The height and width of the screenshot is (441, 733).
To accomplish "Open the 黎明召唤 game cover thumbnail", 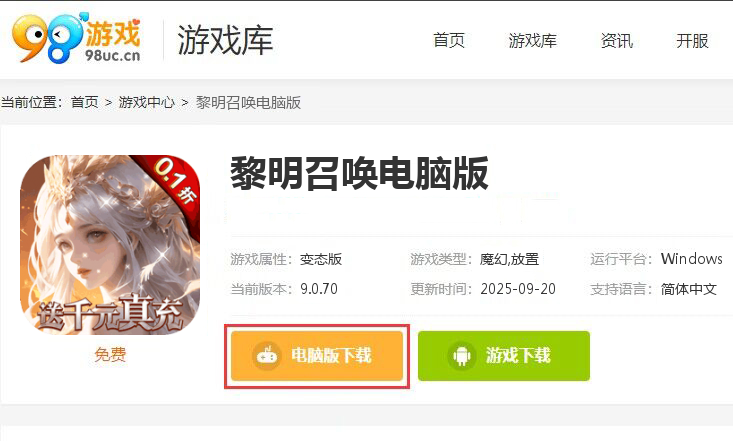I will pyautogui.click(x=110, y=245).
